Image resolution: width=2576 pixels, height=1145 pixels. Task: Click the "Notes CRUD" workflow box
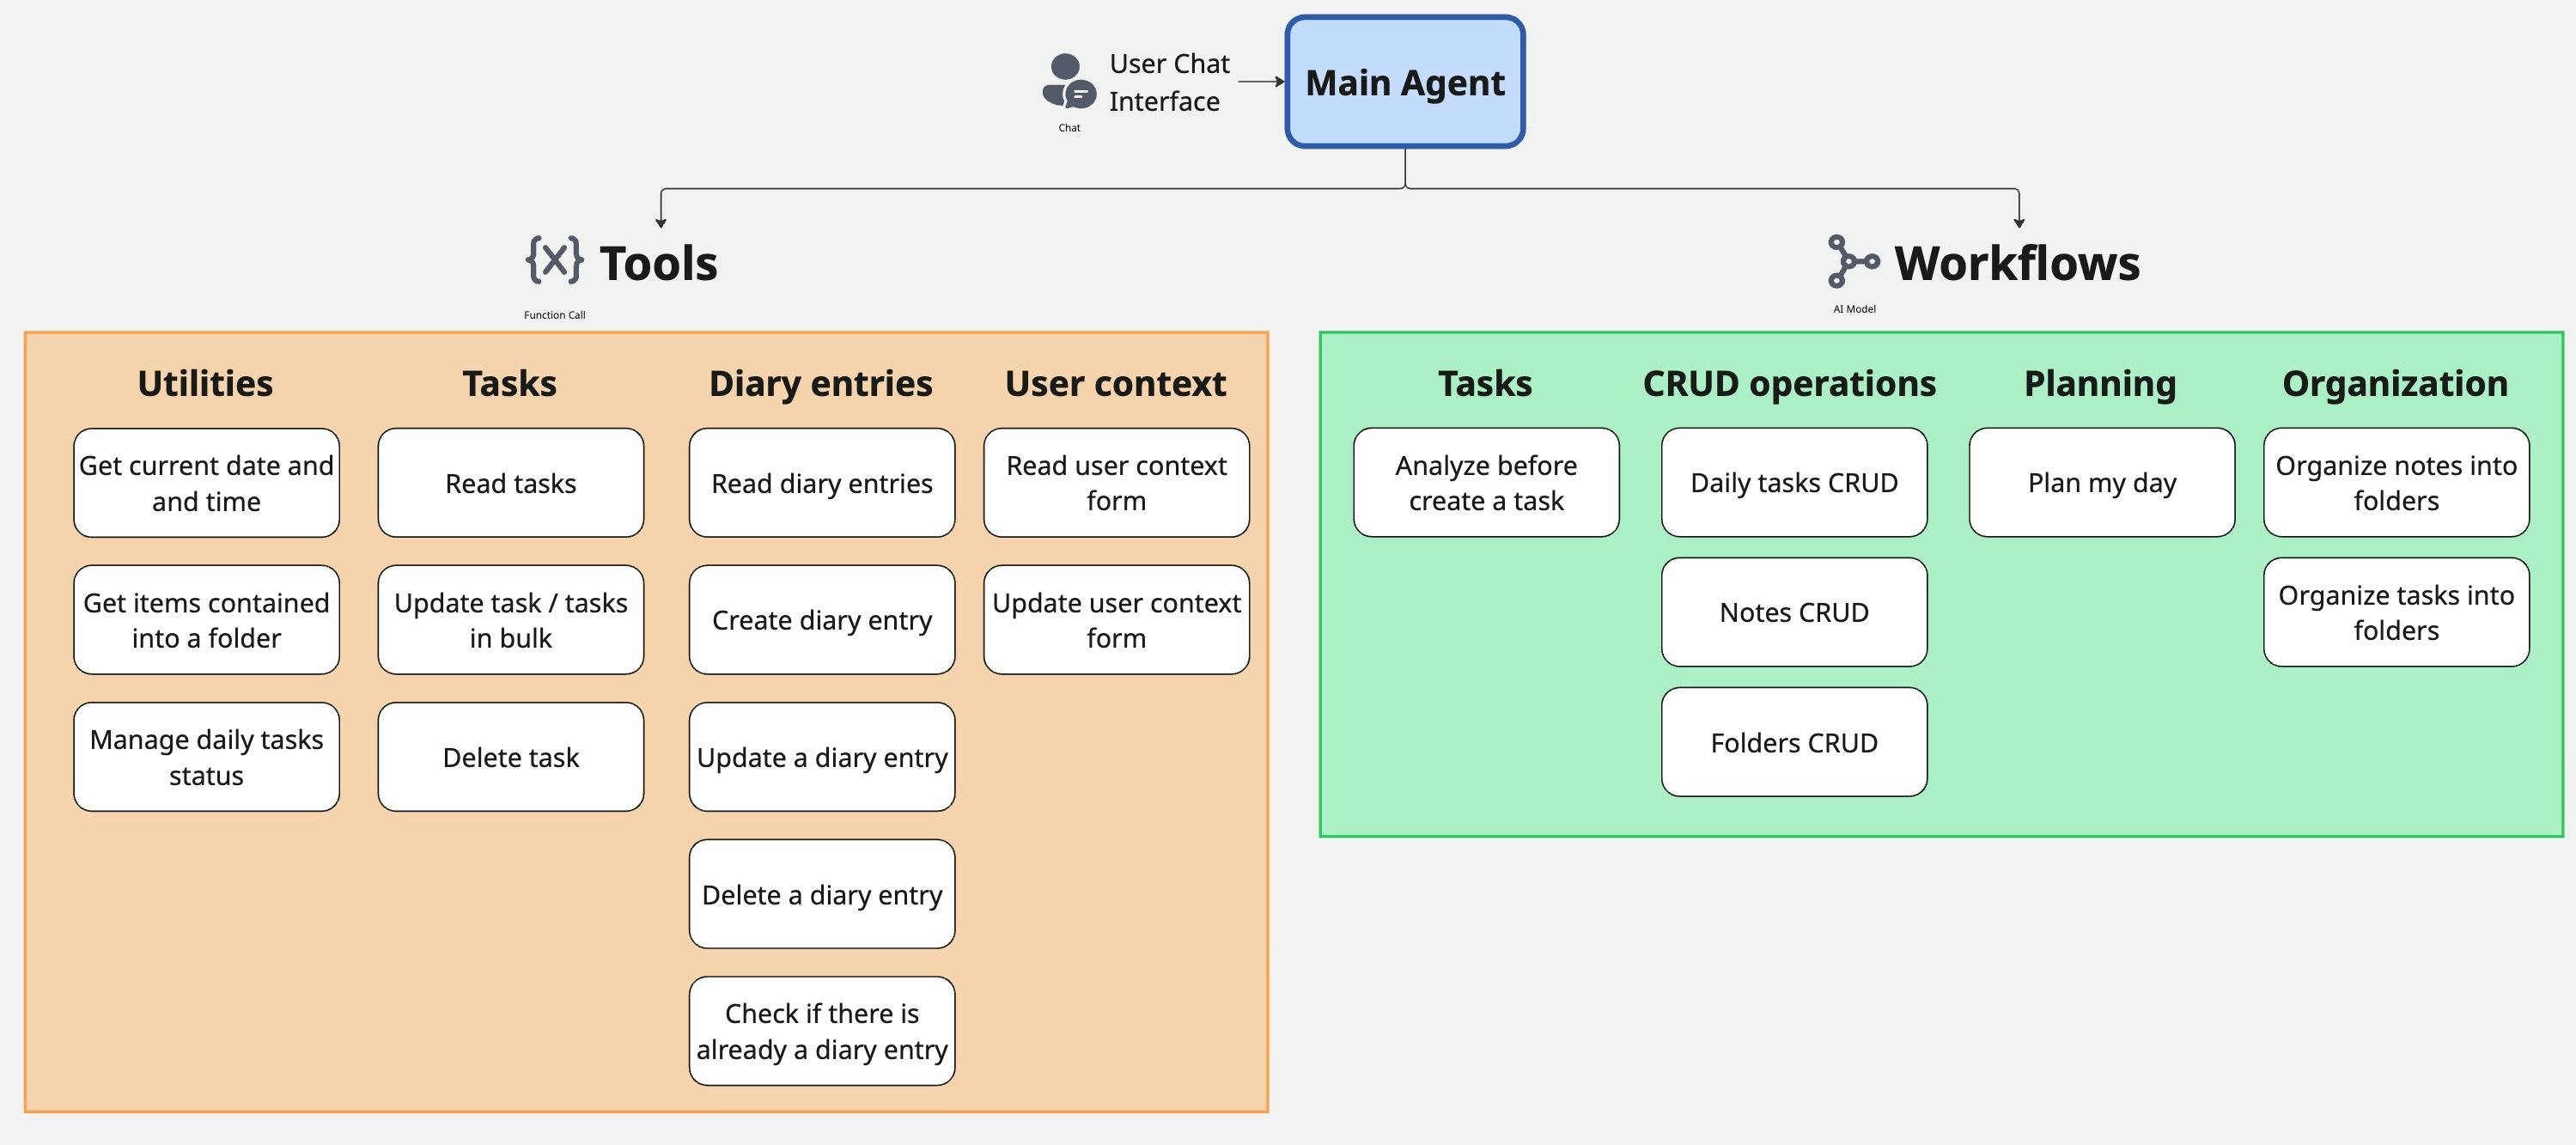coord(1794,612)
